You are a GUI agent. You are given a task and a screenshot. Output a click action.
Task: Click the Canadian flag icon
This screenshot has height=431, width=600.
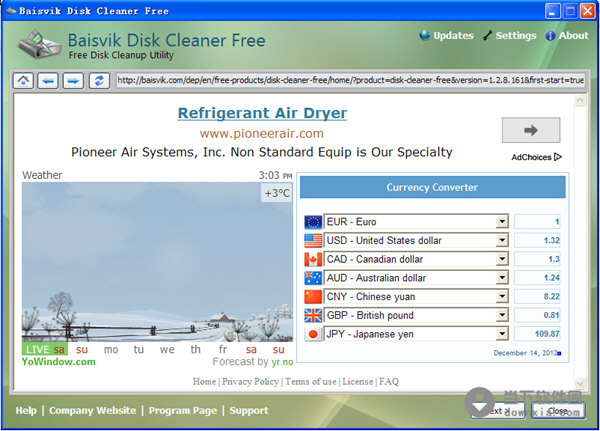click(313, 259)
